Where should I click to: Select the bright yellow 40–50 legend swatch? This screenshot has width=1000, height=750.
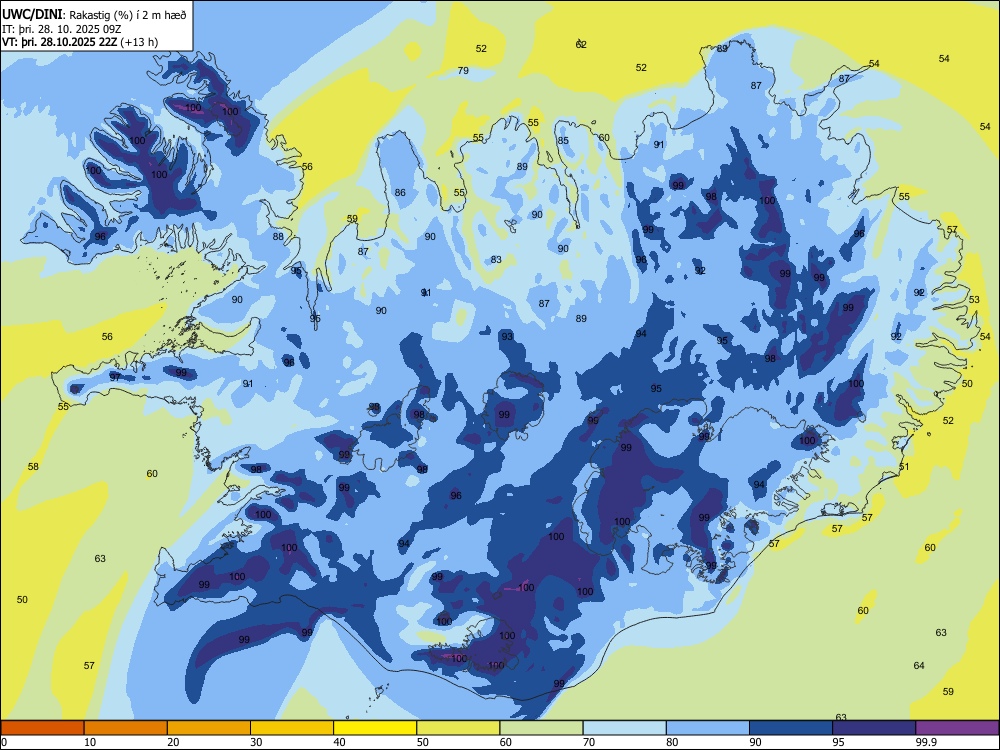(375, 728)
